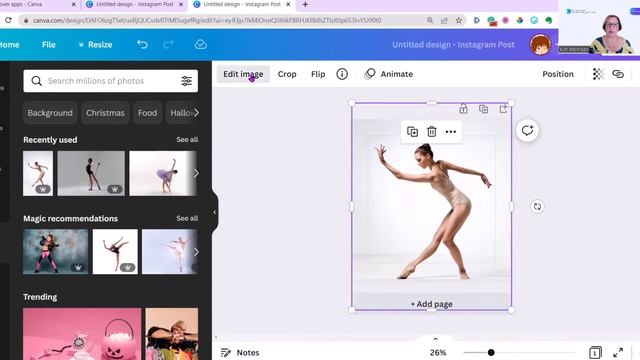This screenshot has height=360, width=640.
Task: Click the Search millions of photos field
Action: (111, 81)
